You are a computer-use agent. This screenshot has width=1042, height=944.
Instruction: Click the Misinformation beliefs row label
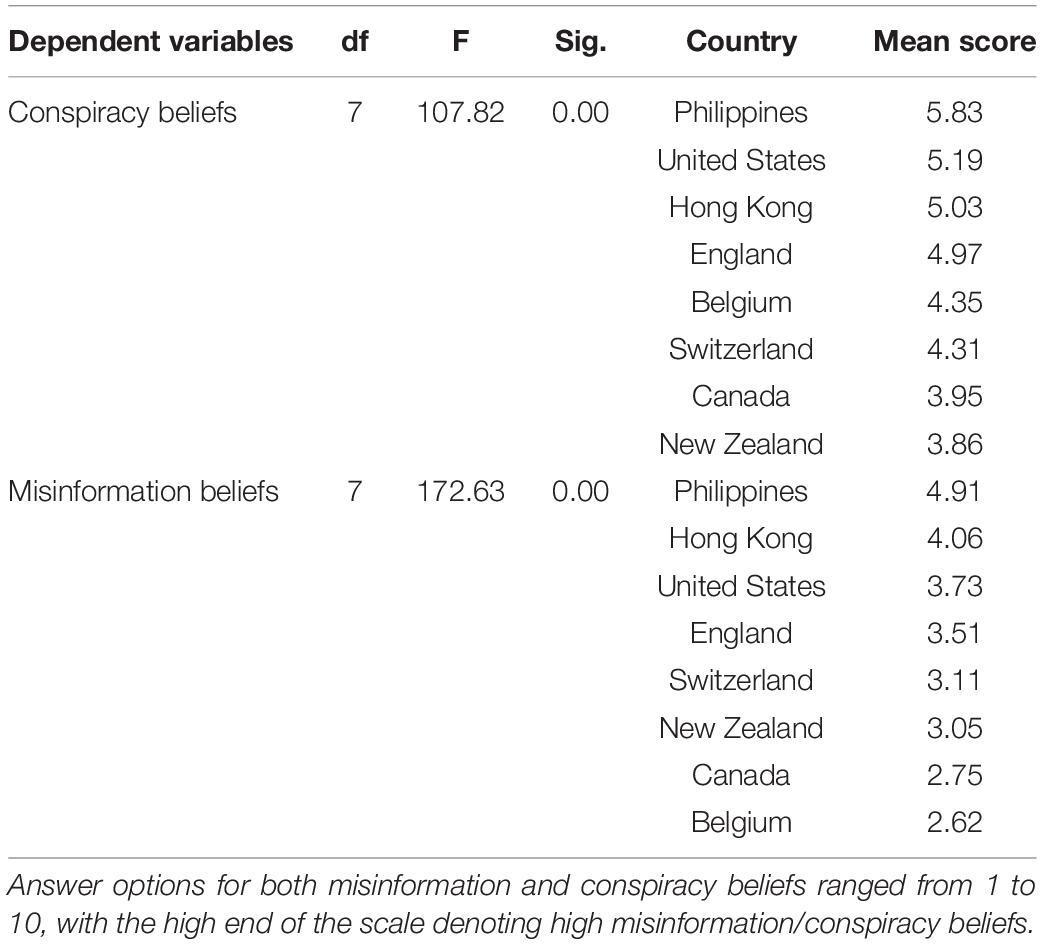click(143, 492)
